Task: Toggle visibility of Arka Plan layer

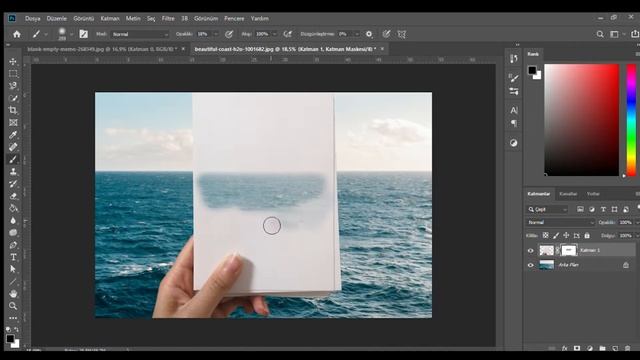Action: pos(531,265)
